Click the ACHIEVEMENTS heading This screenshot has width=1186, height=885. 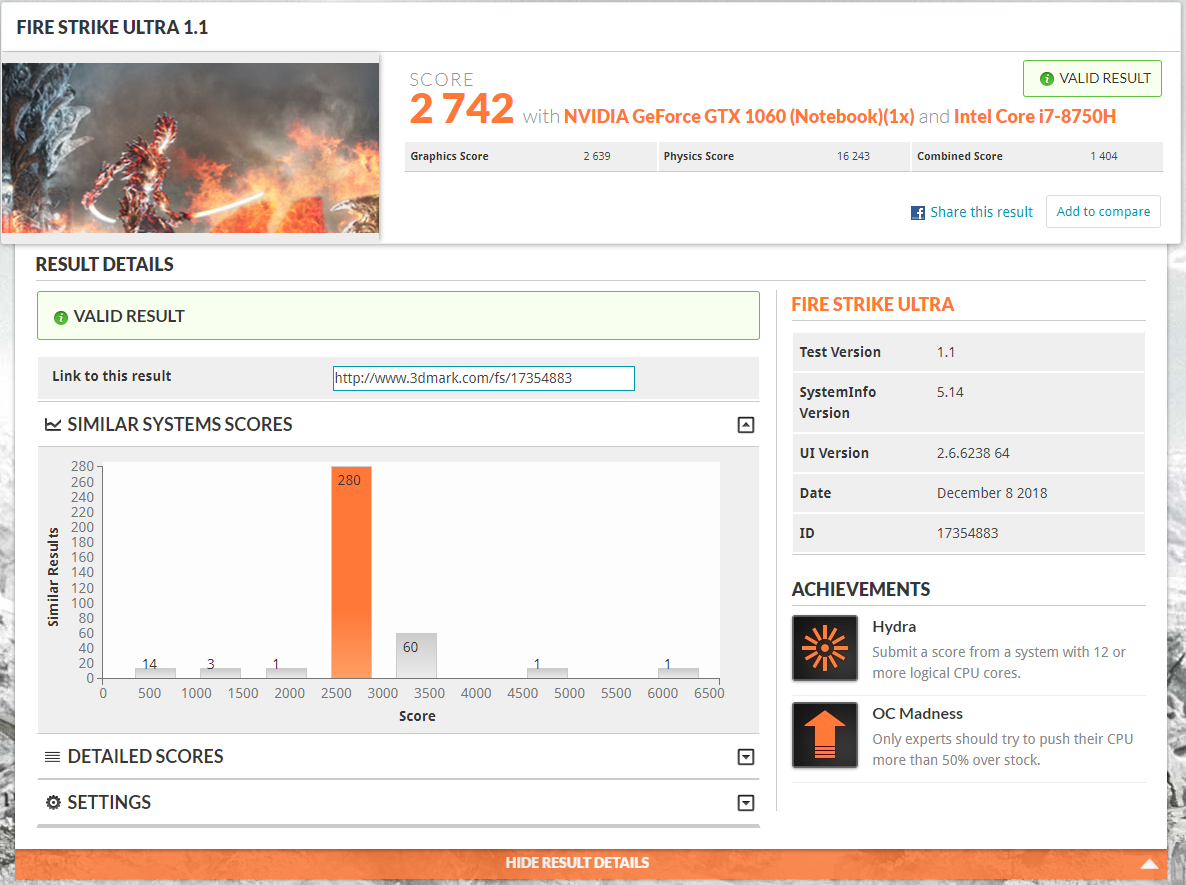click(x=861, y=589)
